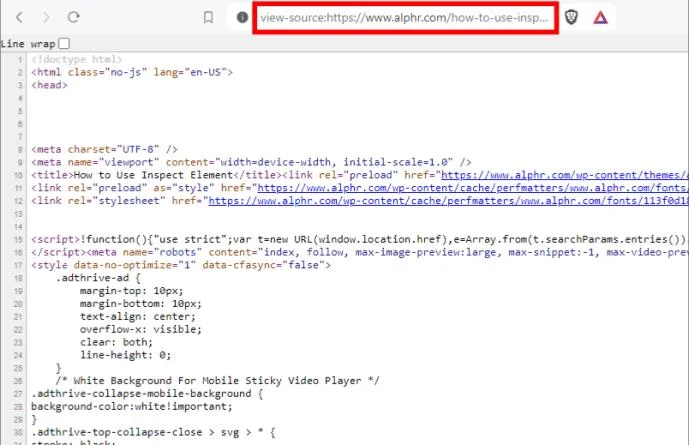
Task: Open the perfmatters fonts link on line 11
Action: [473, 188]
